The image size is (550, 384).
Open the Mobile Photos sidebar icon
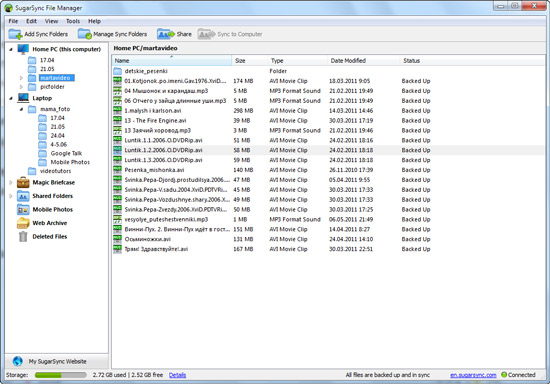tap(23, 210)
